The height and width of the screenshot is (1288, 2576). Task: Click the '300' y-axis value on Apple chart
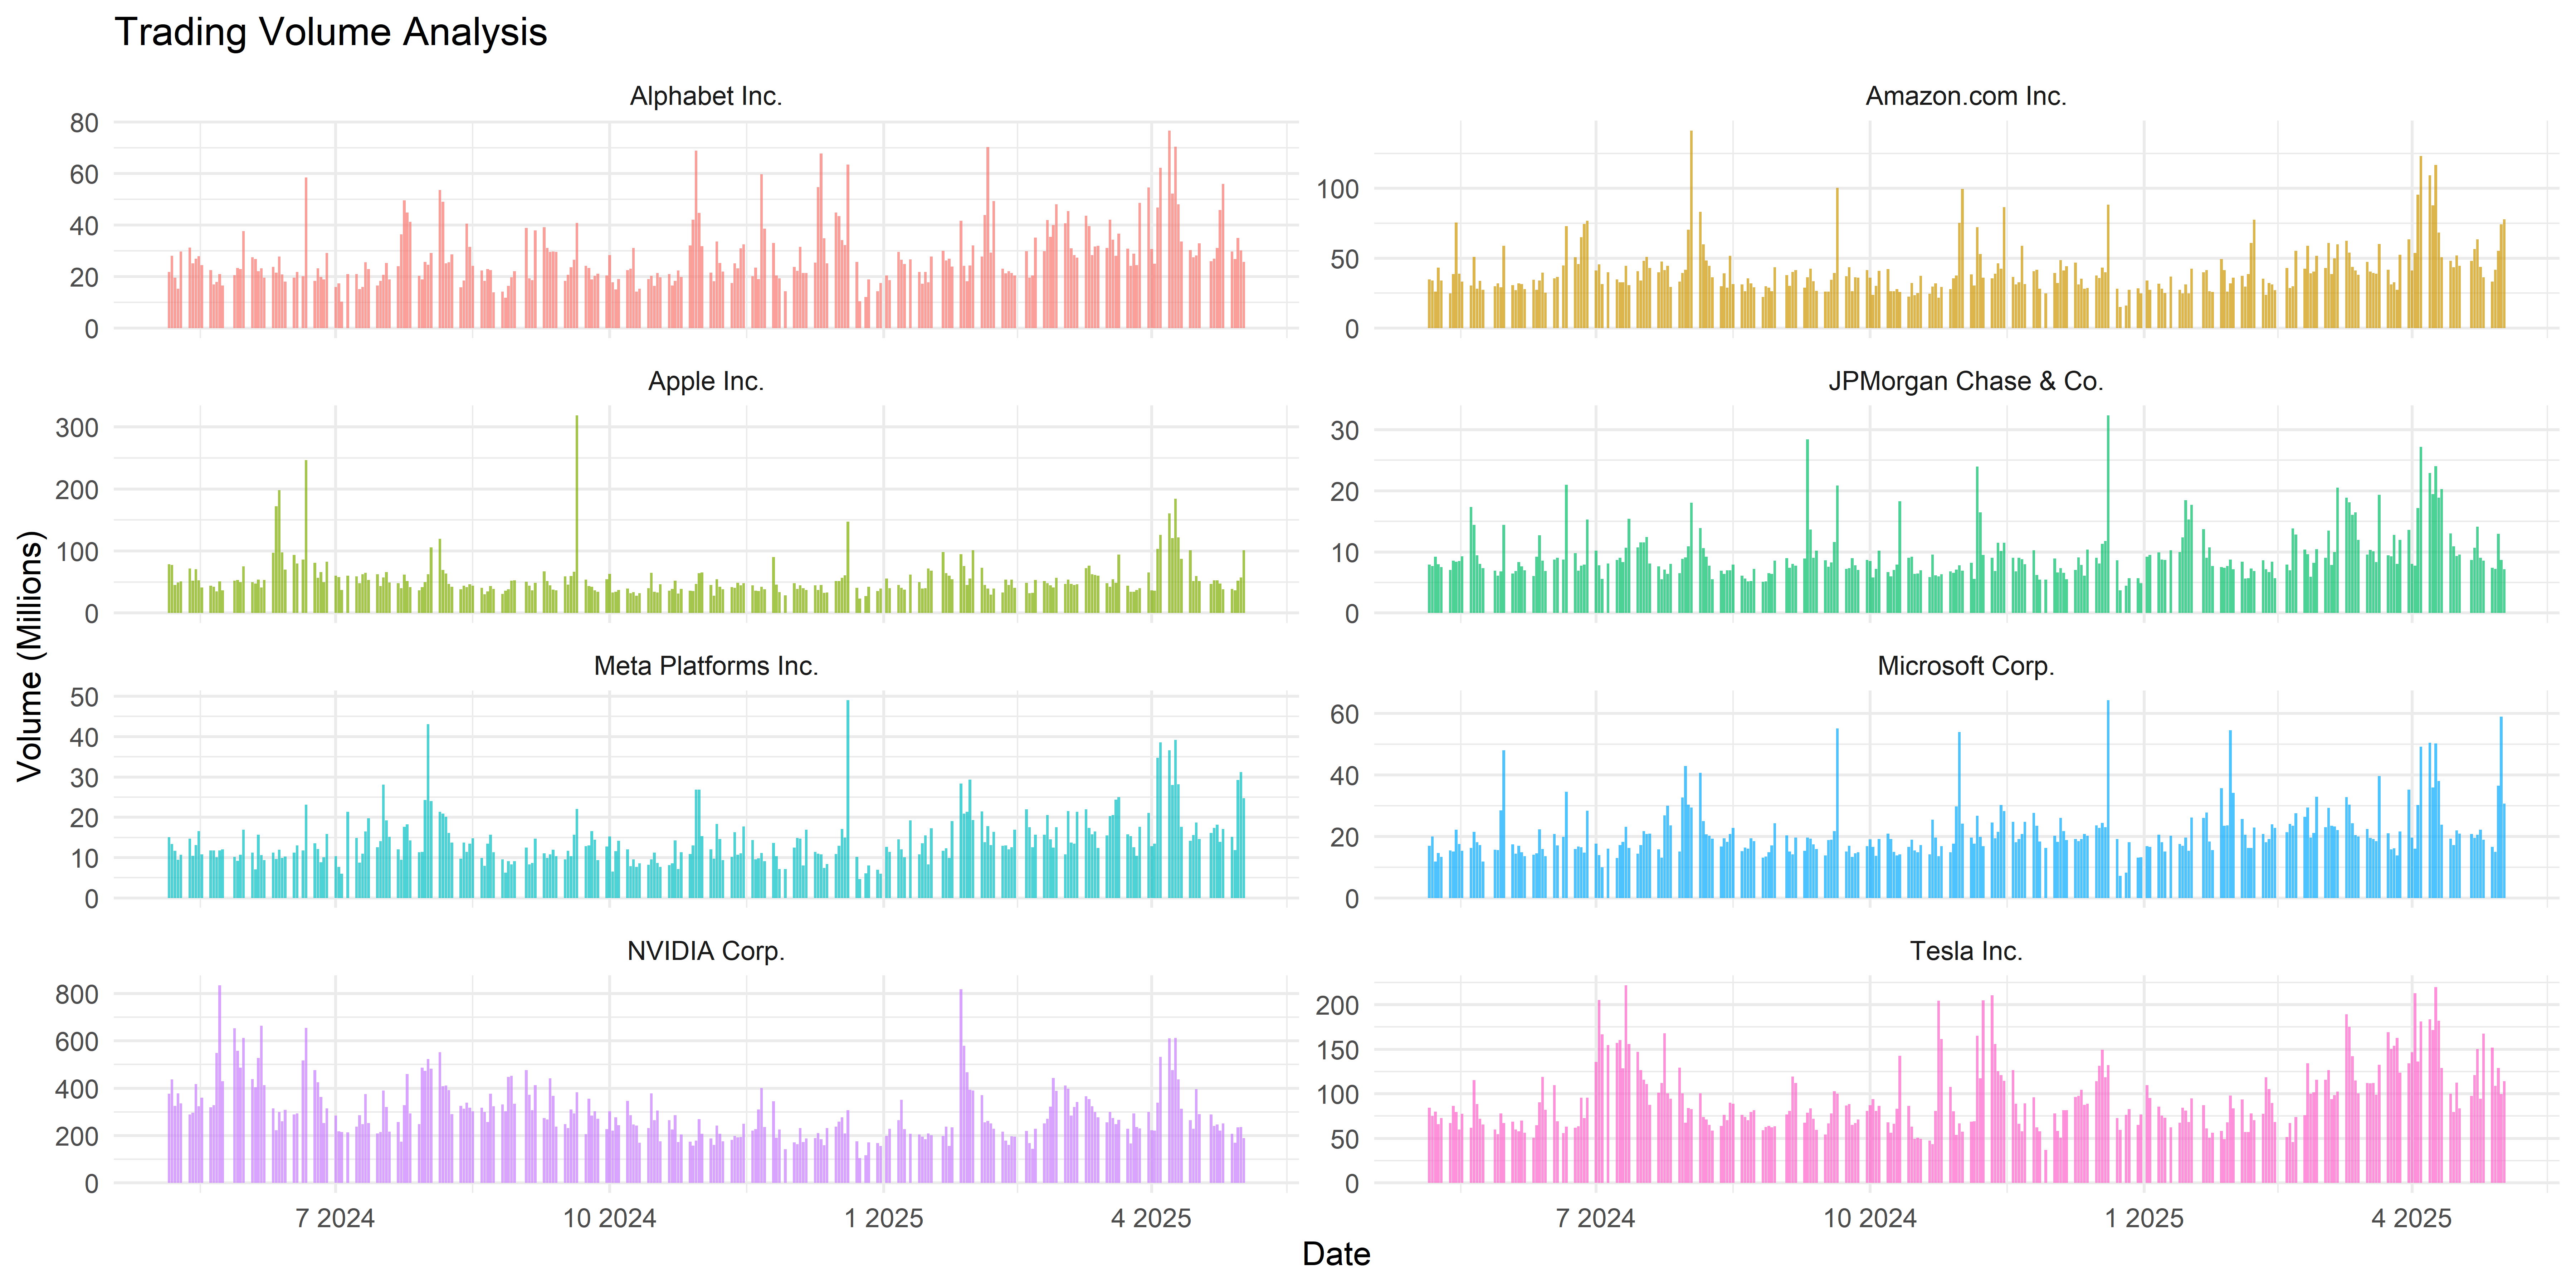click(77, 428)
